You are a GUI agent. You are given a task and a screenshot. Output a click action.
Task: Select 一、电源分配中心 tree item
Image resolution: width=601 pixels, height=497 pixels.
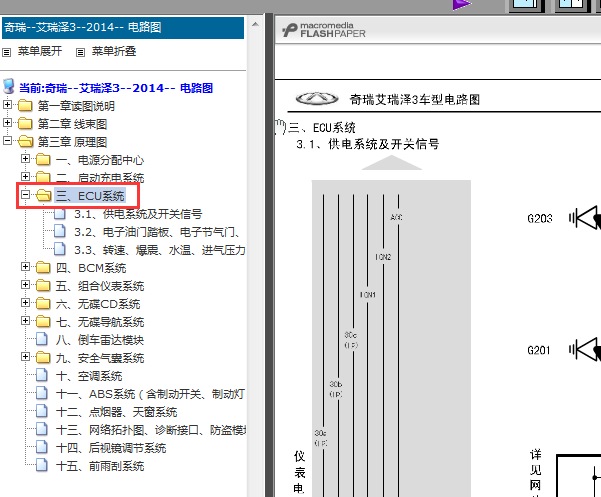pyautogui.click(x=100, y=160)
